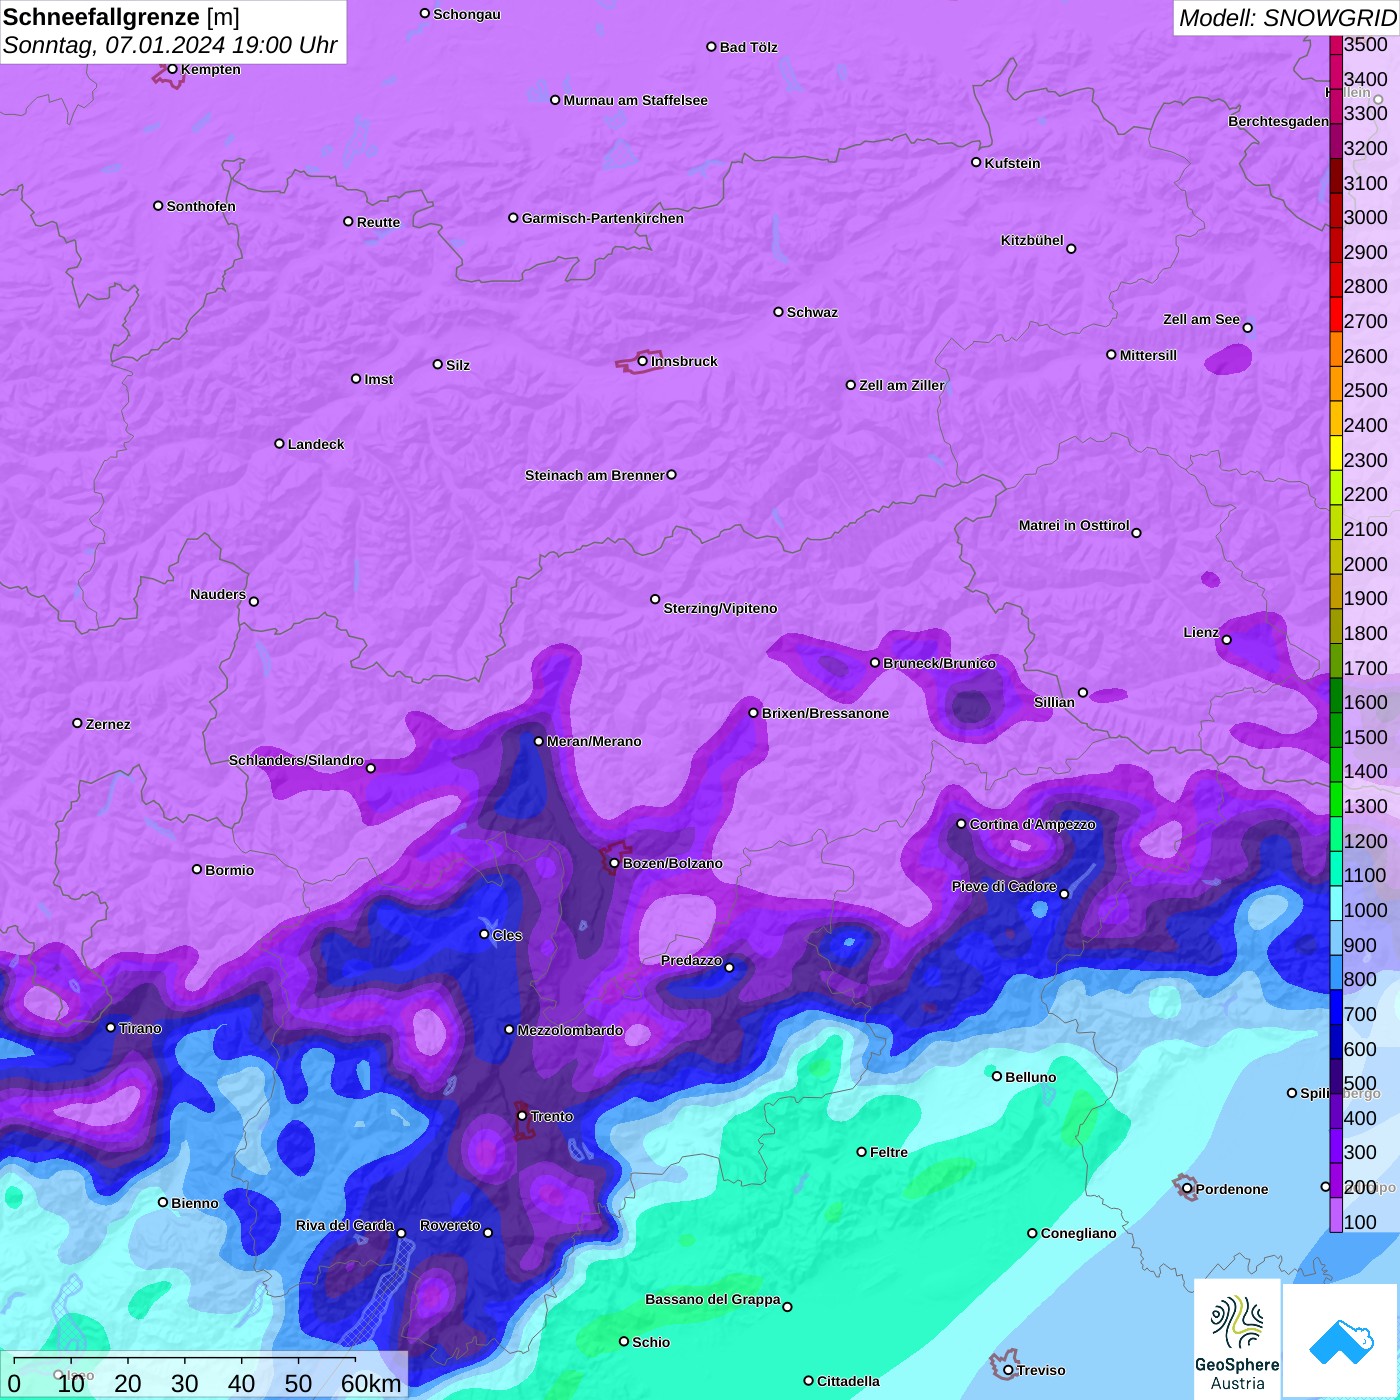Click the Bad Tölz label
This screenshot has width=1400, height=1400.
[x=748, y=47]
